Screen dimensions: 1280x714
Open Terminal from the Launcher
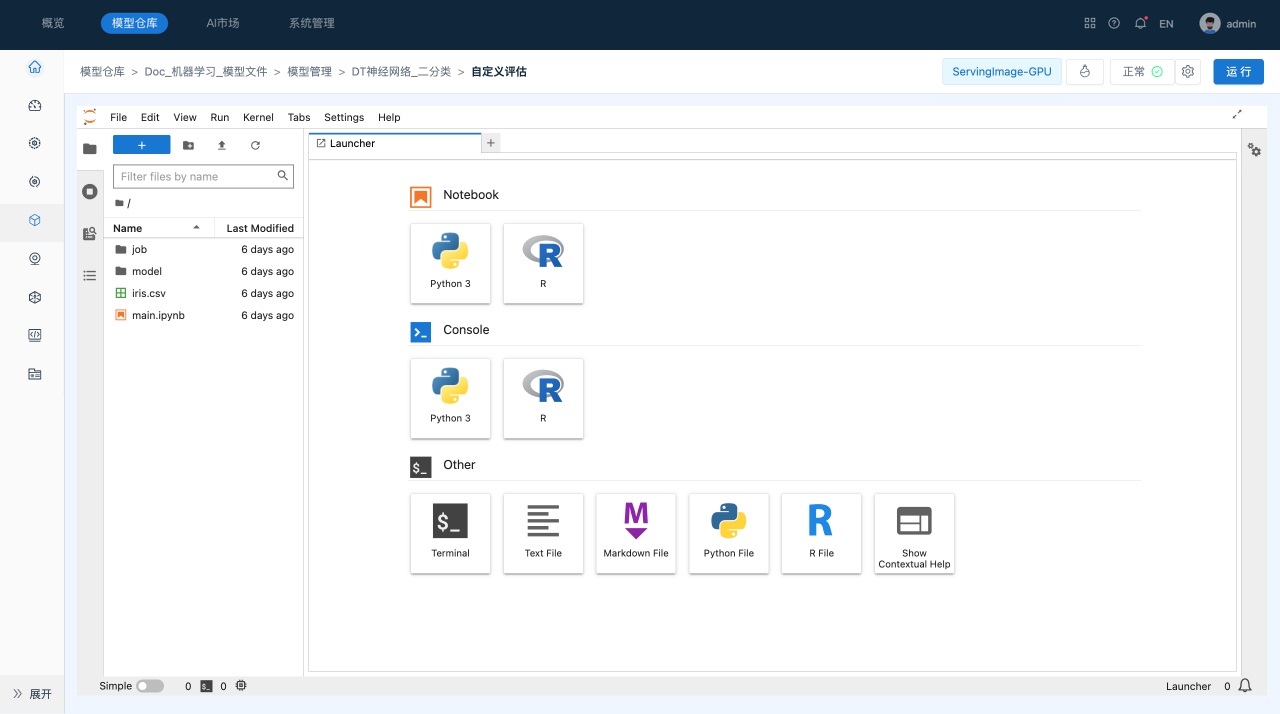[x=450, y=532]
